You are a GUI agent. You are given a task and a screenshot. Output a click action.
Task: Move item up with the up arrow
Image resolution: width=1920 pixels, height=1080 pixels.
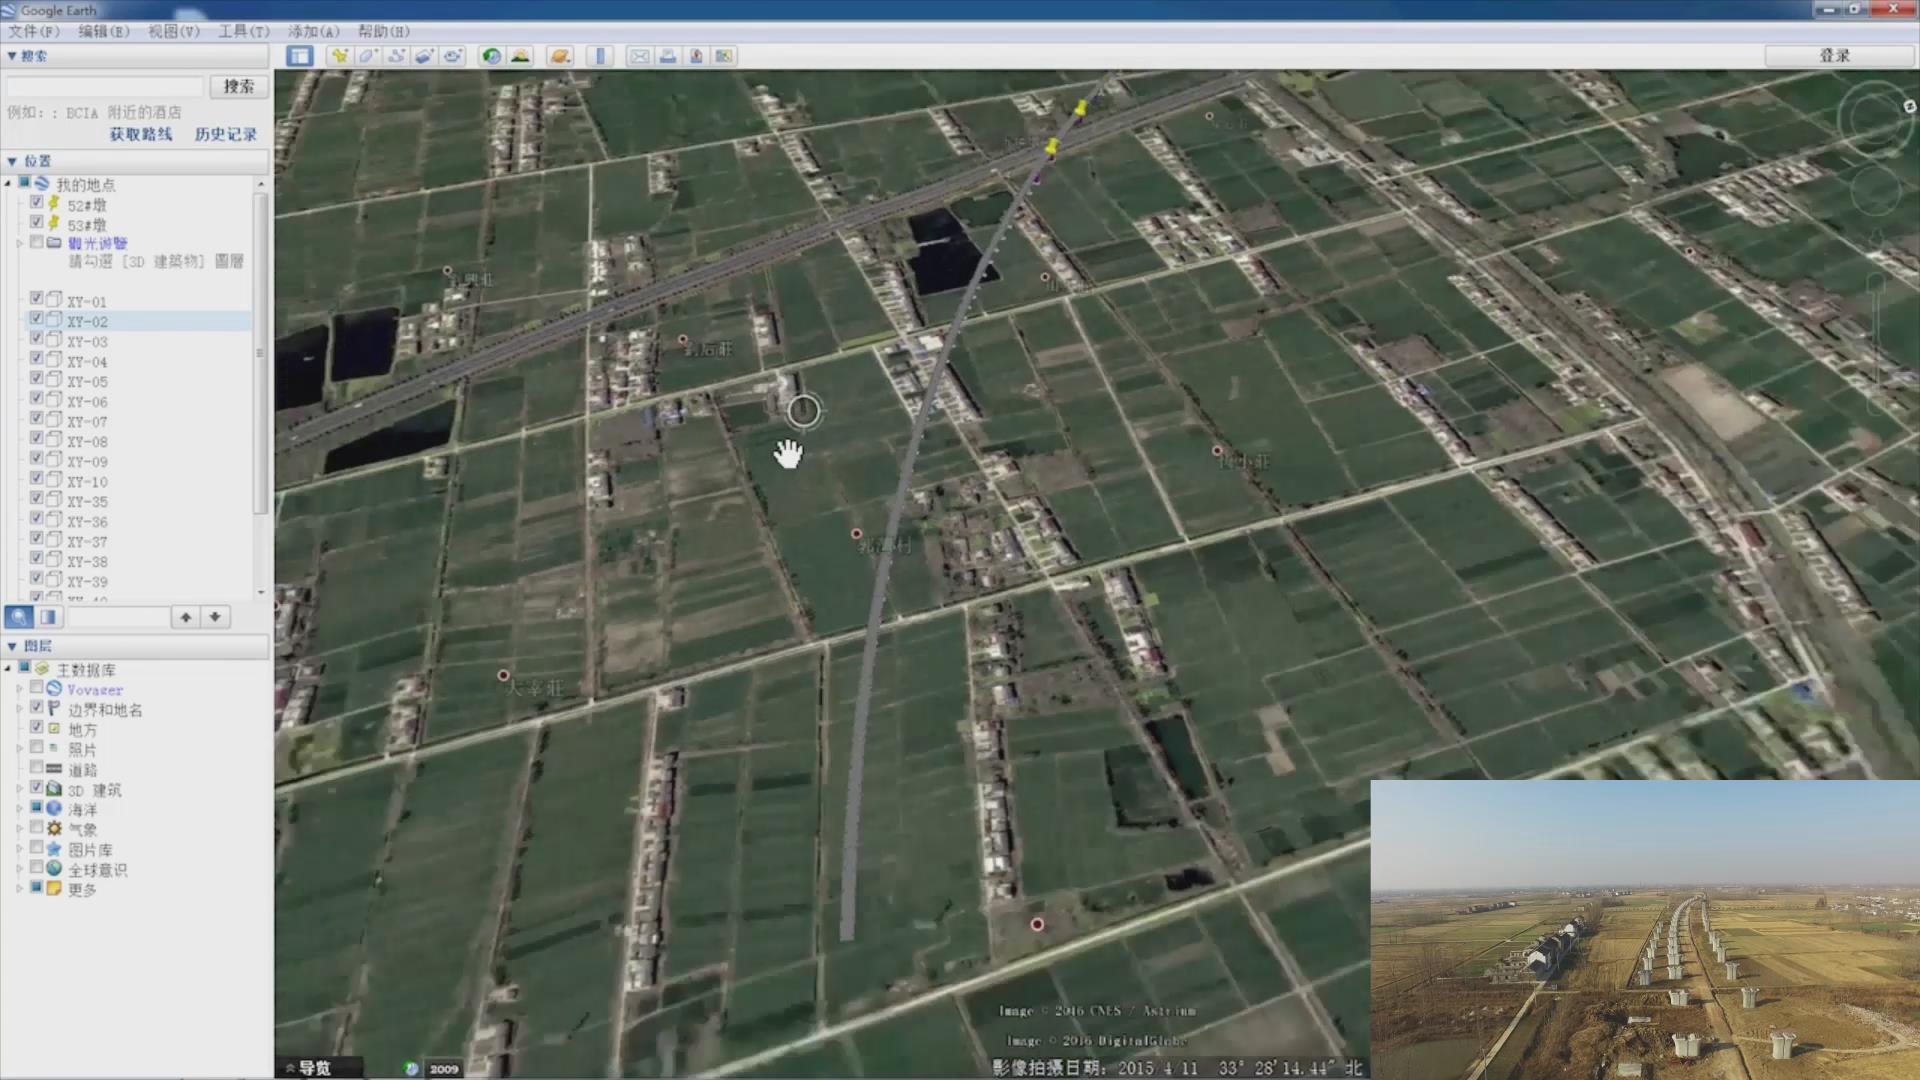186,617
